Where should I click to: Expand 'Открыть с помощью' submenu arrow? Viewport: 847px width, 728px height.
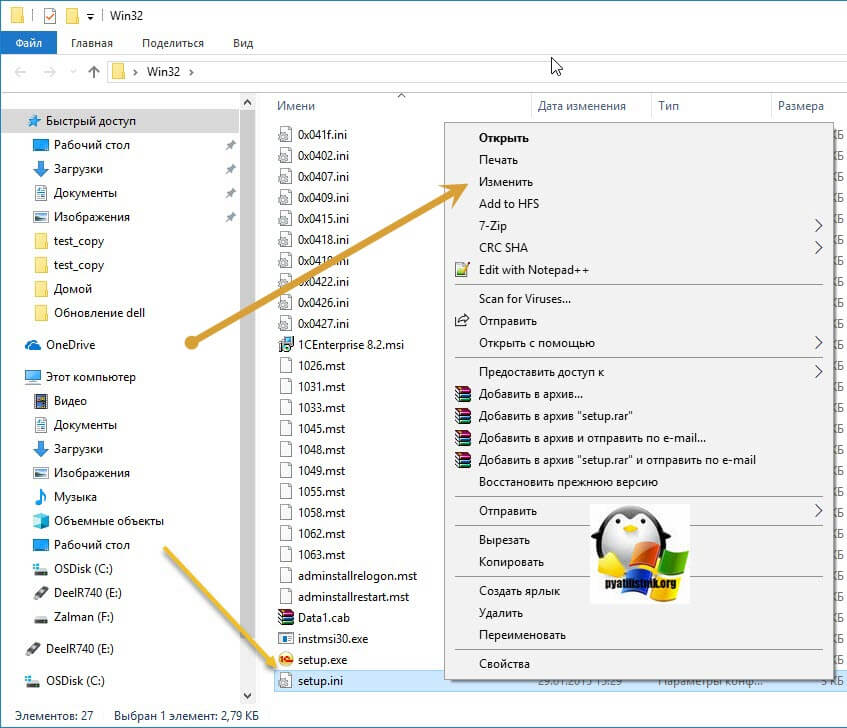click(x=818, y=343)
